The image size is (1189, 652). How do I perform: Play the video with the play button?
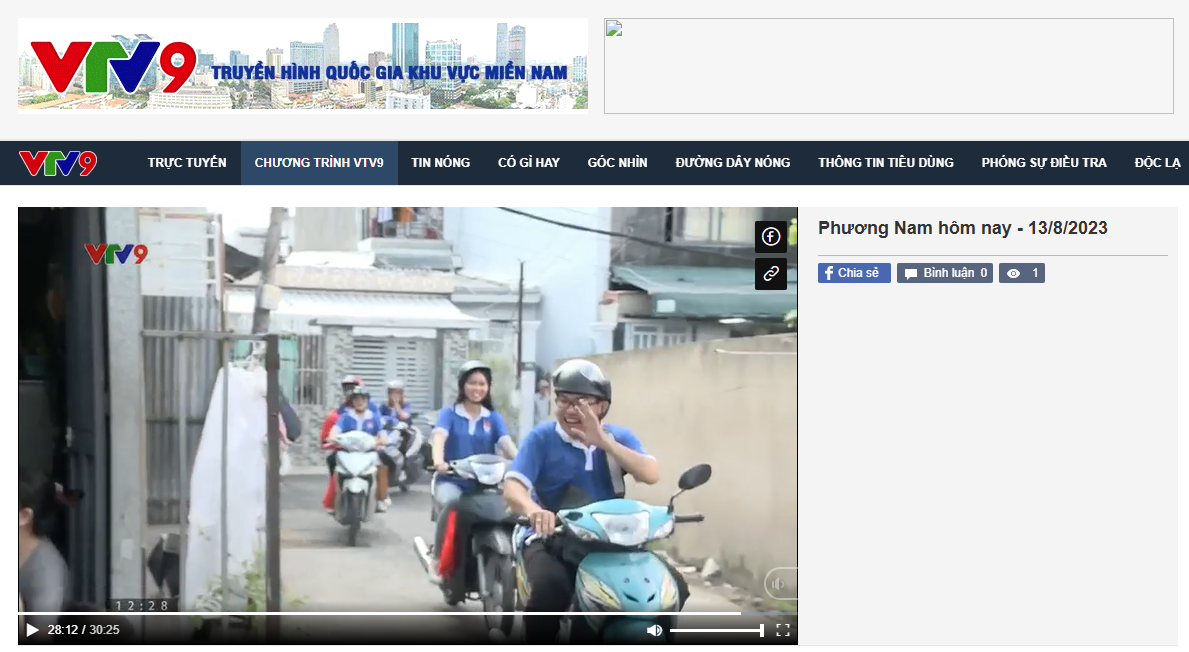pos(32,630)
